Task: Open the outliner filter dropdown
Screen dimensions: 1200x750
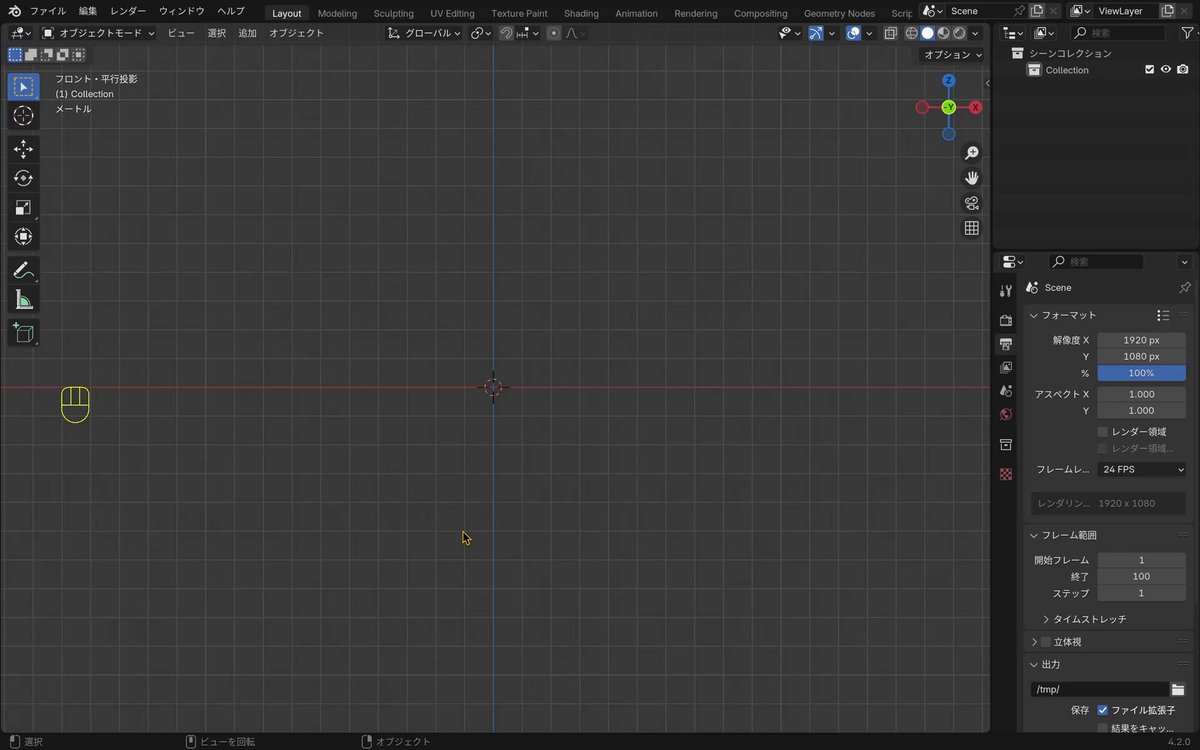Action: click(x=1186, y=33)
